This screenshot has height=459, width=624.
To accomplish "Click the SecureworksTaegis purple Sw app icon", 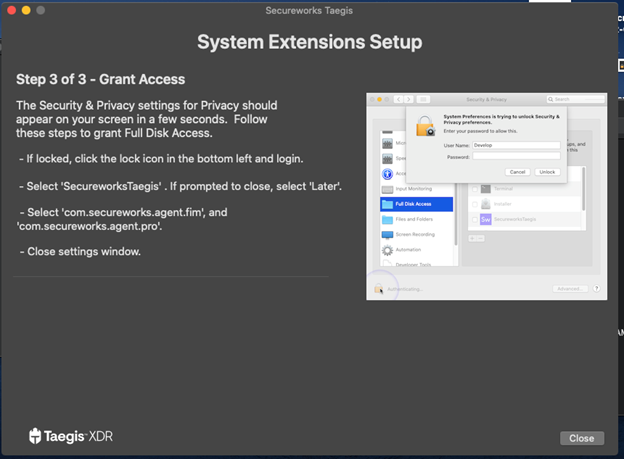I will click(486, 218).
